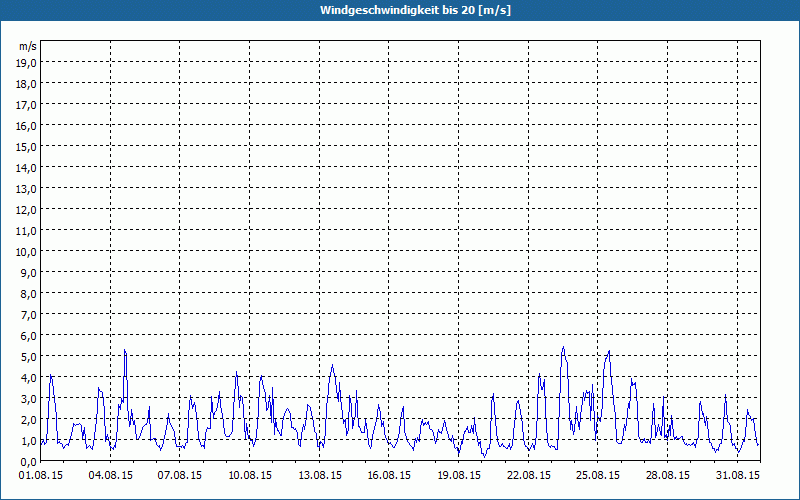The height and width of the screenshot is (500, 800).
Task: Click the 8,0 y-axis label
Action: tap(30, 293)
